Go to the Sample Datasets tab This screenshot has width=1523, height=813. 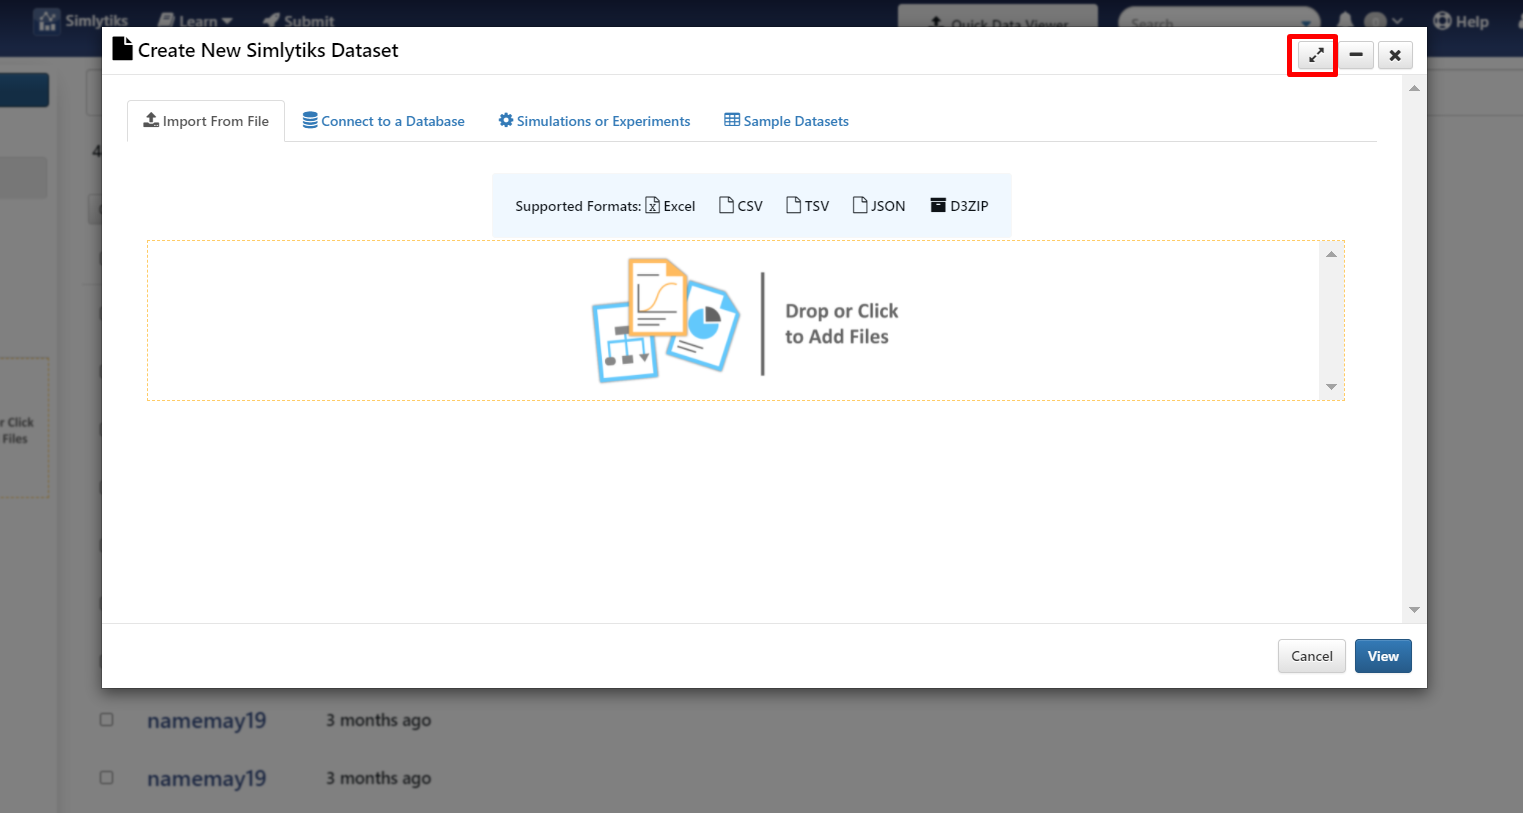(787, 121)
